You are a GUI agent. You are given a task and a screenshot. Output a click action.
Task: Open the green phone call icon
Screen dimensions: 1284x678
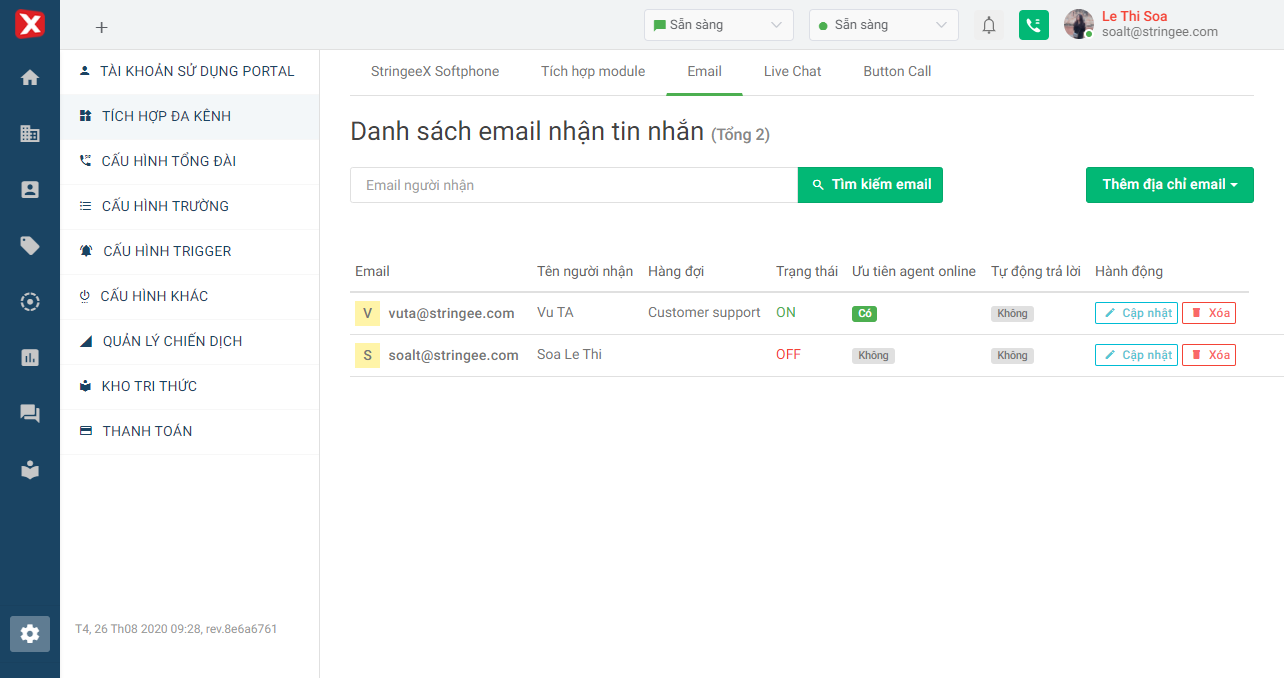pos(1034,25)
